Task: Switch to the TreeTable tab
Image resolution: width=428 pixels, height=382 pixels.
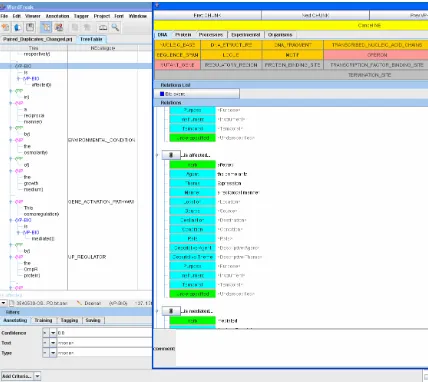Action: click(x=91, y=39)
